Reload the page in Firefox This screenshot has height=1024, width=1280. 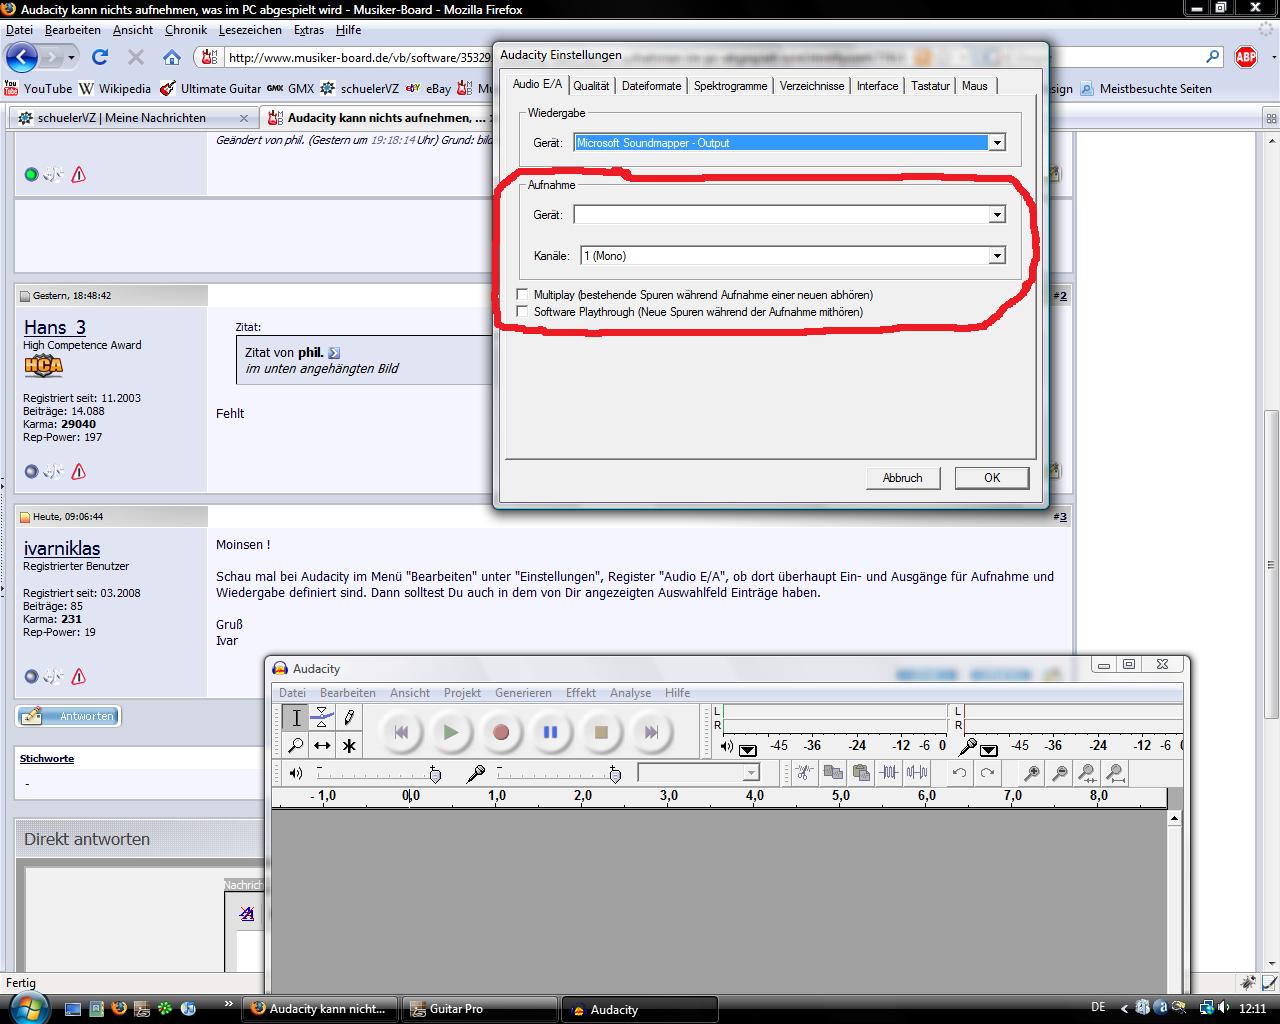(x=100, y=57)
